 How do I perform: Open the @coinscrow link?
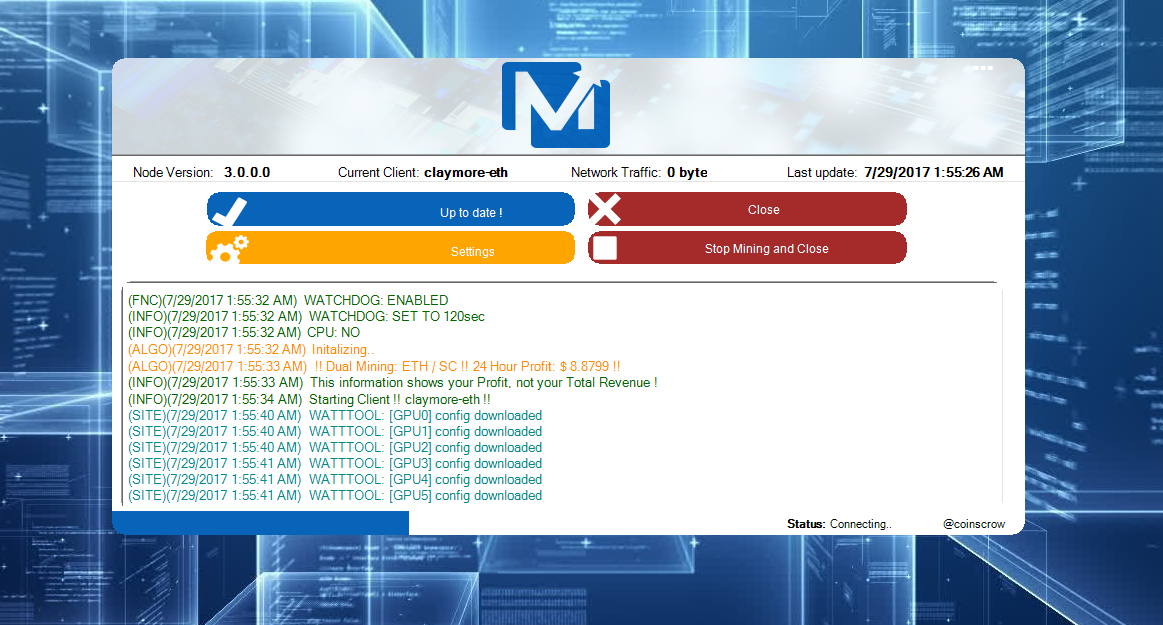tap(974, 524)
